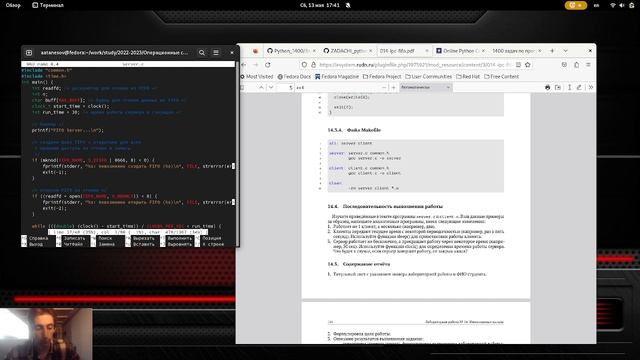Open the PDF zoom level dropdown
The height and width of the screenshot is (360, 640).
click(x=425, y=87)
